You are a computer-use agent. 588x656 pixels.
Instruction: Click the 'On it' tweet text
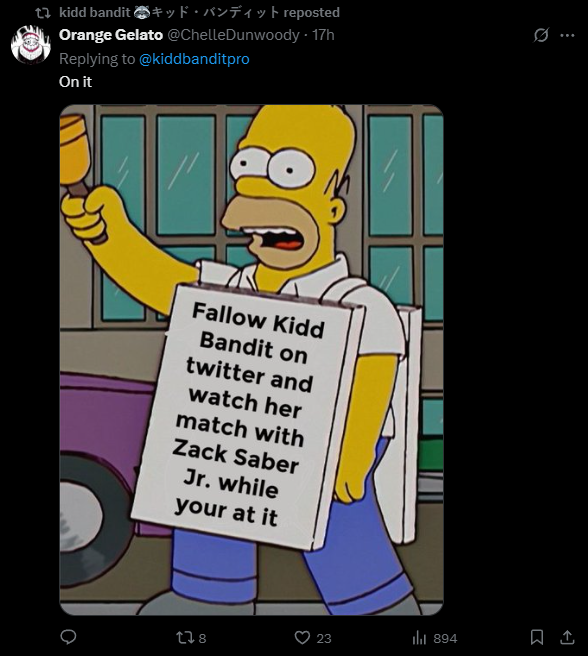tap(75, 82)
